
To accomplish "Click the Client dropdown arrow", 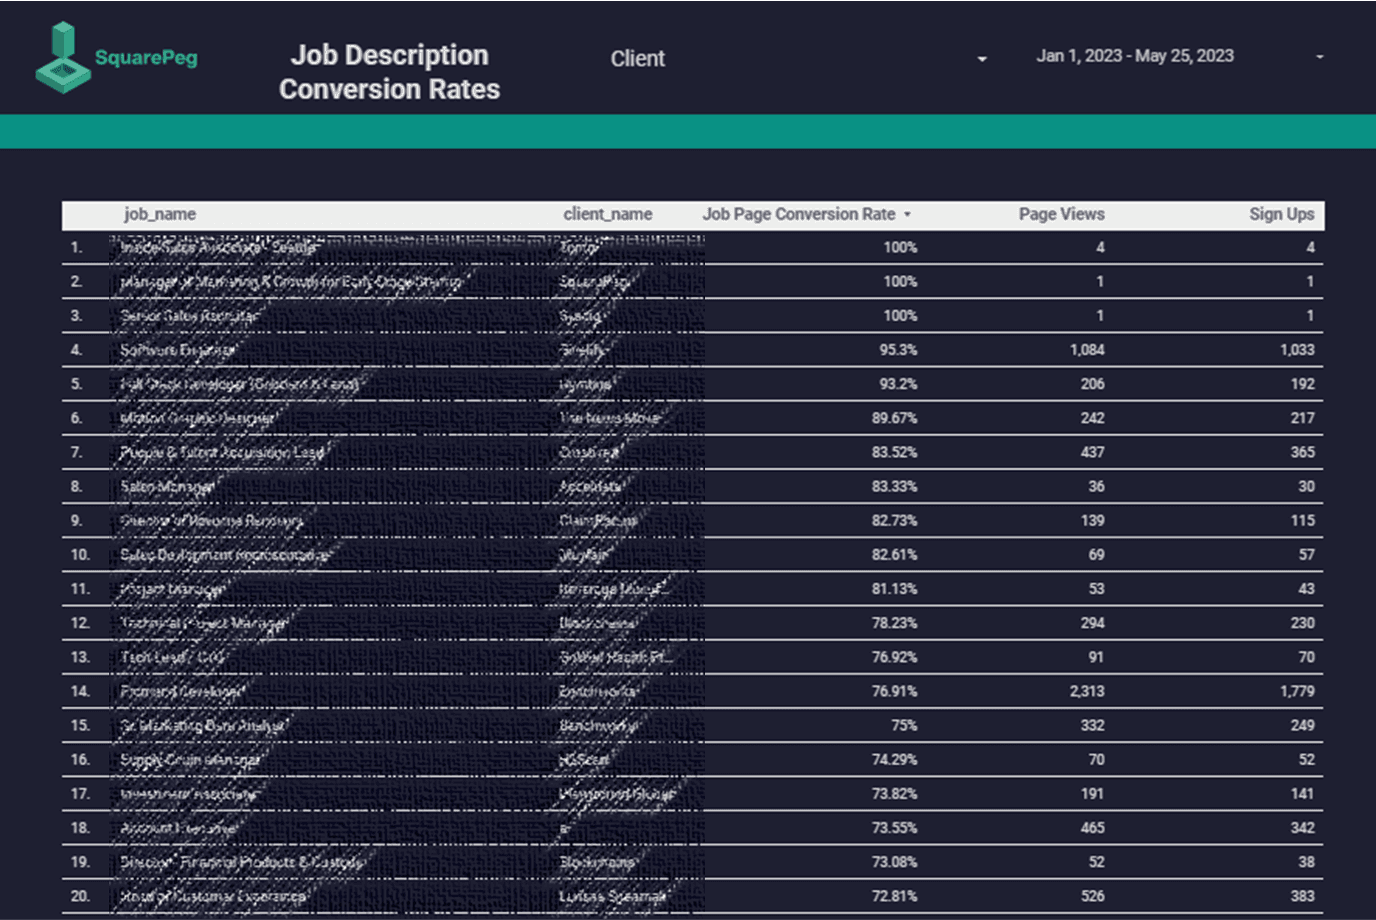I will (982, 59).
